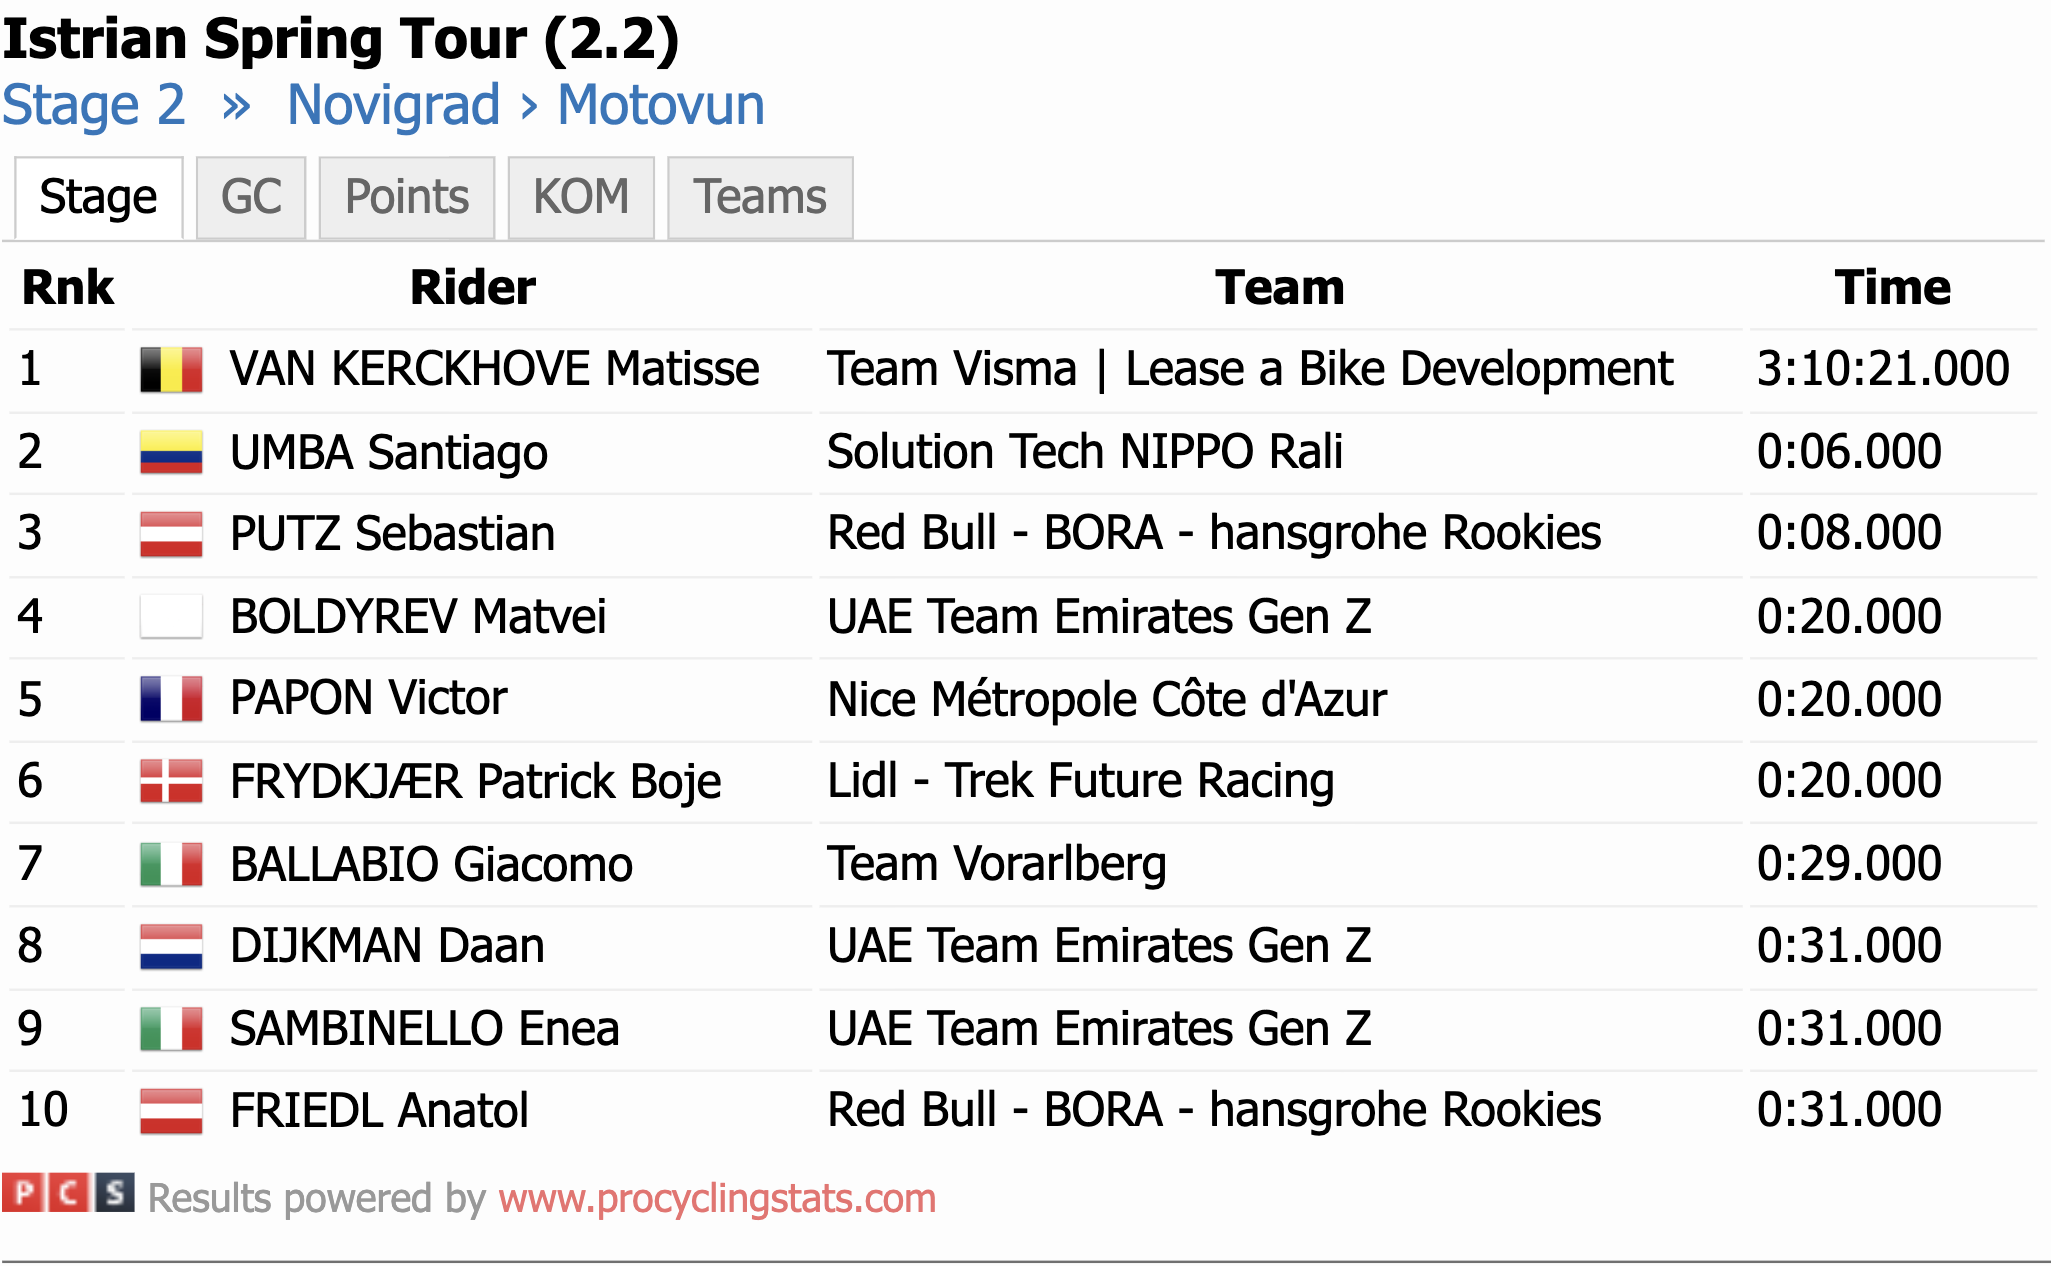Visit the www.procyclingstats.com link
This screenshot has height=1266, width=2051.
(717, 1198)
